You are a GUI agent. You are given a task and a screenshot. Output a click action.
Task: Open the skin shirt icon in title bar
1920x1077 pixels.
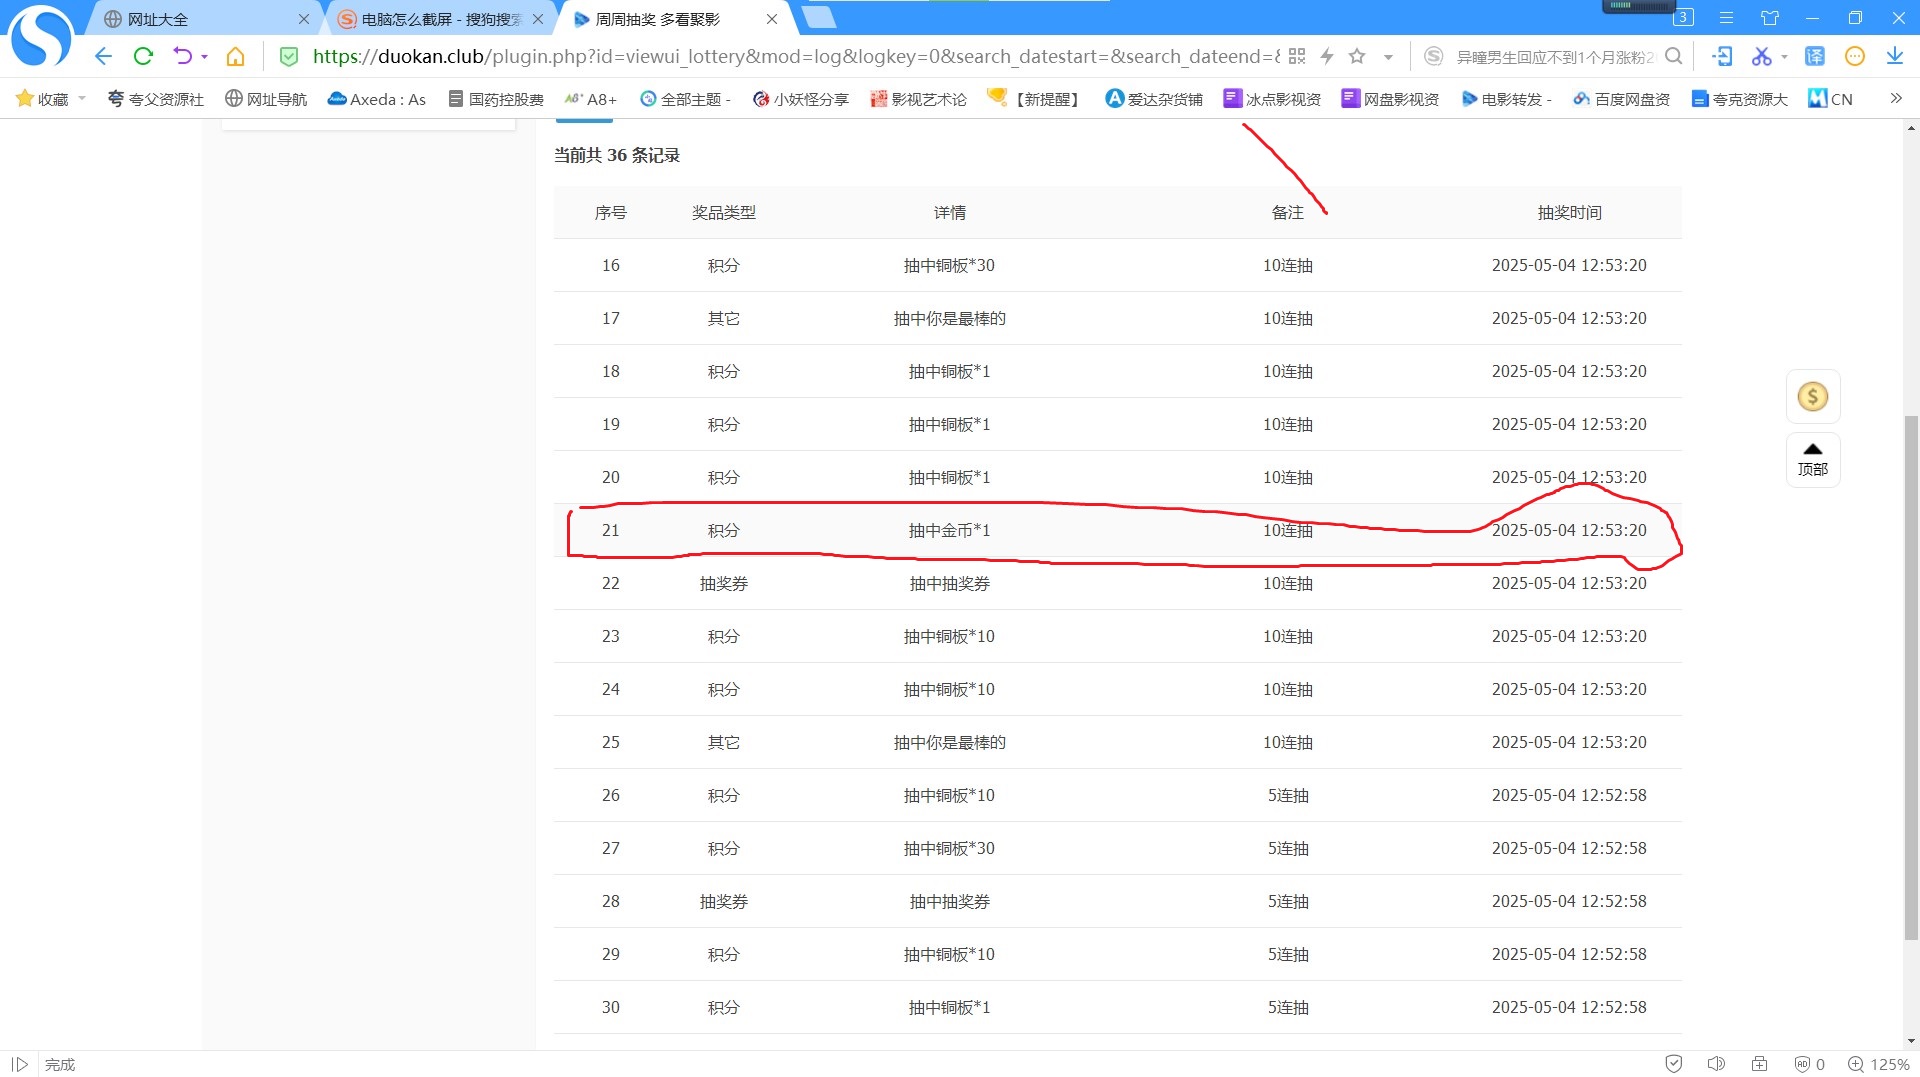[1770, 18]
